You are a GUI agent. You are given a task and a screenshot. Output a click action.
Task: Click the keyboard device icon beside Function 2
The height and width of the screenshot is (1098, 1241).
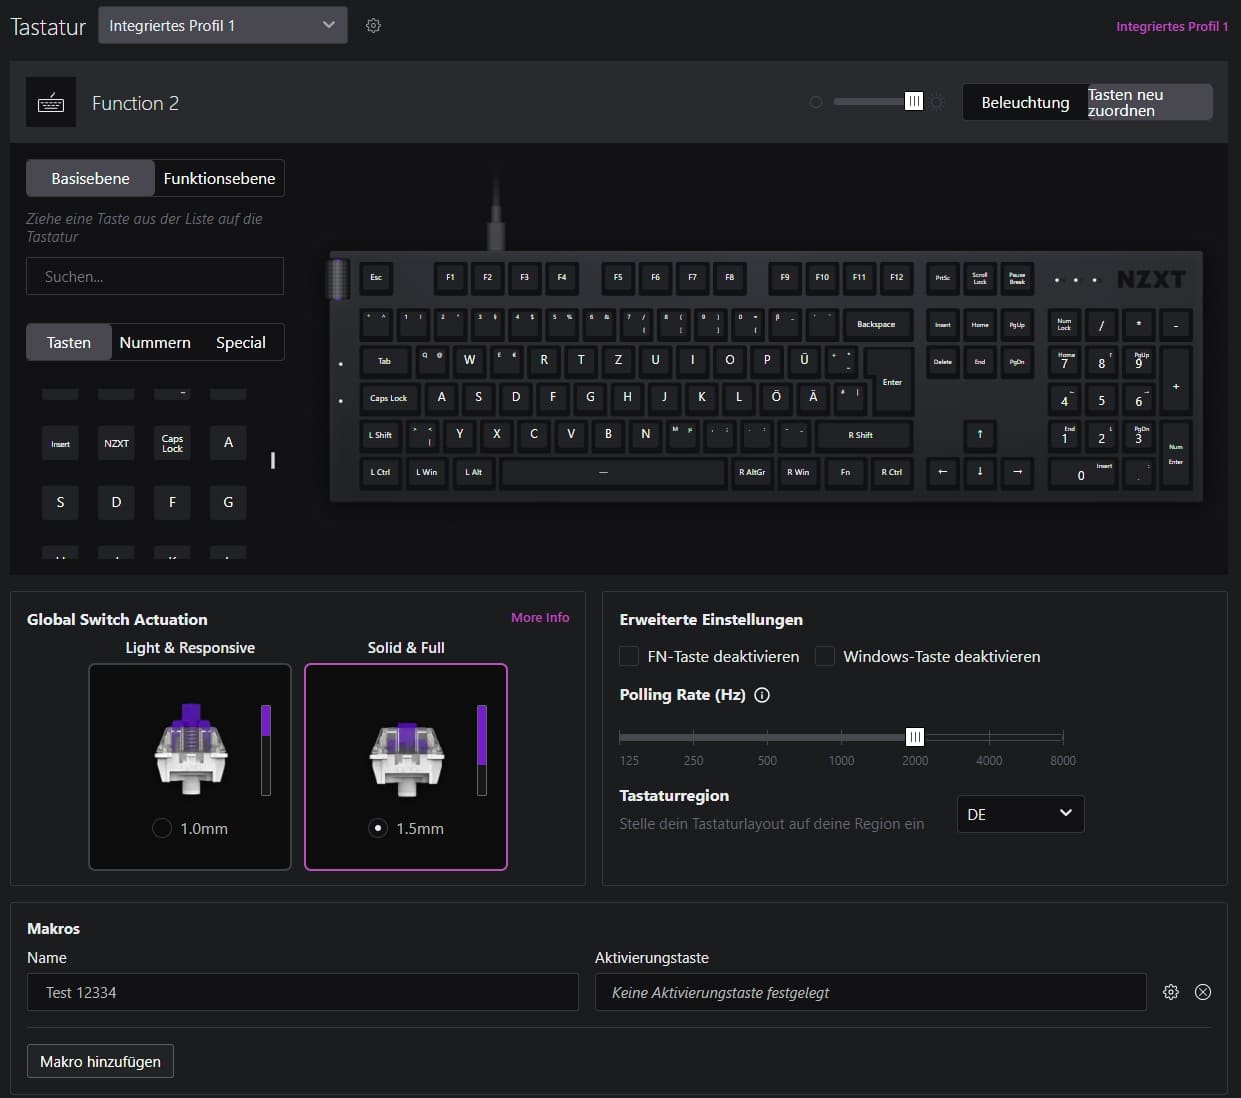(x=51, y=103)
